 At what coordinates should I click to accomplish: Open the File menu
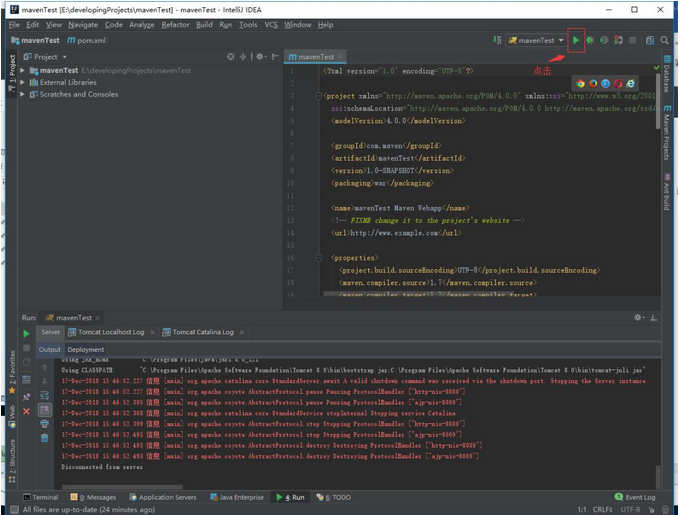pyautogui.click(x=14, y=25)
